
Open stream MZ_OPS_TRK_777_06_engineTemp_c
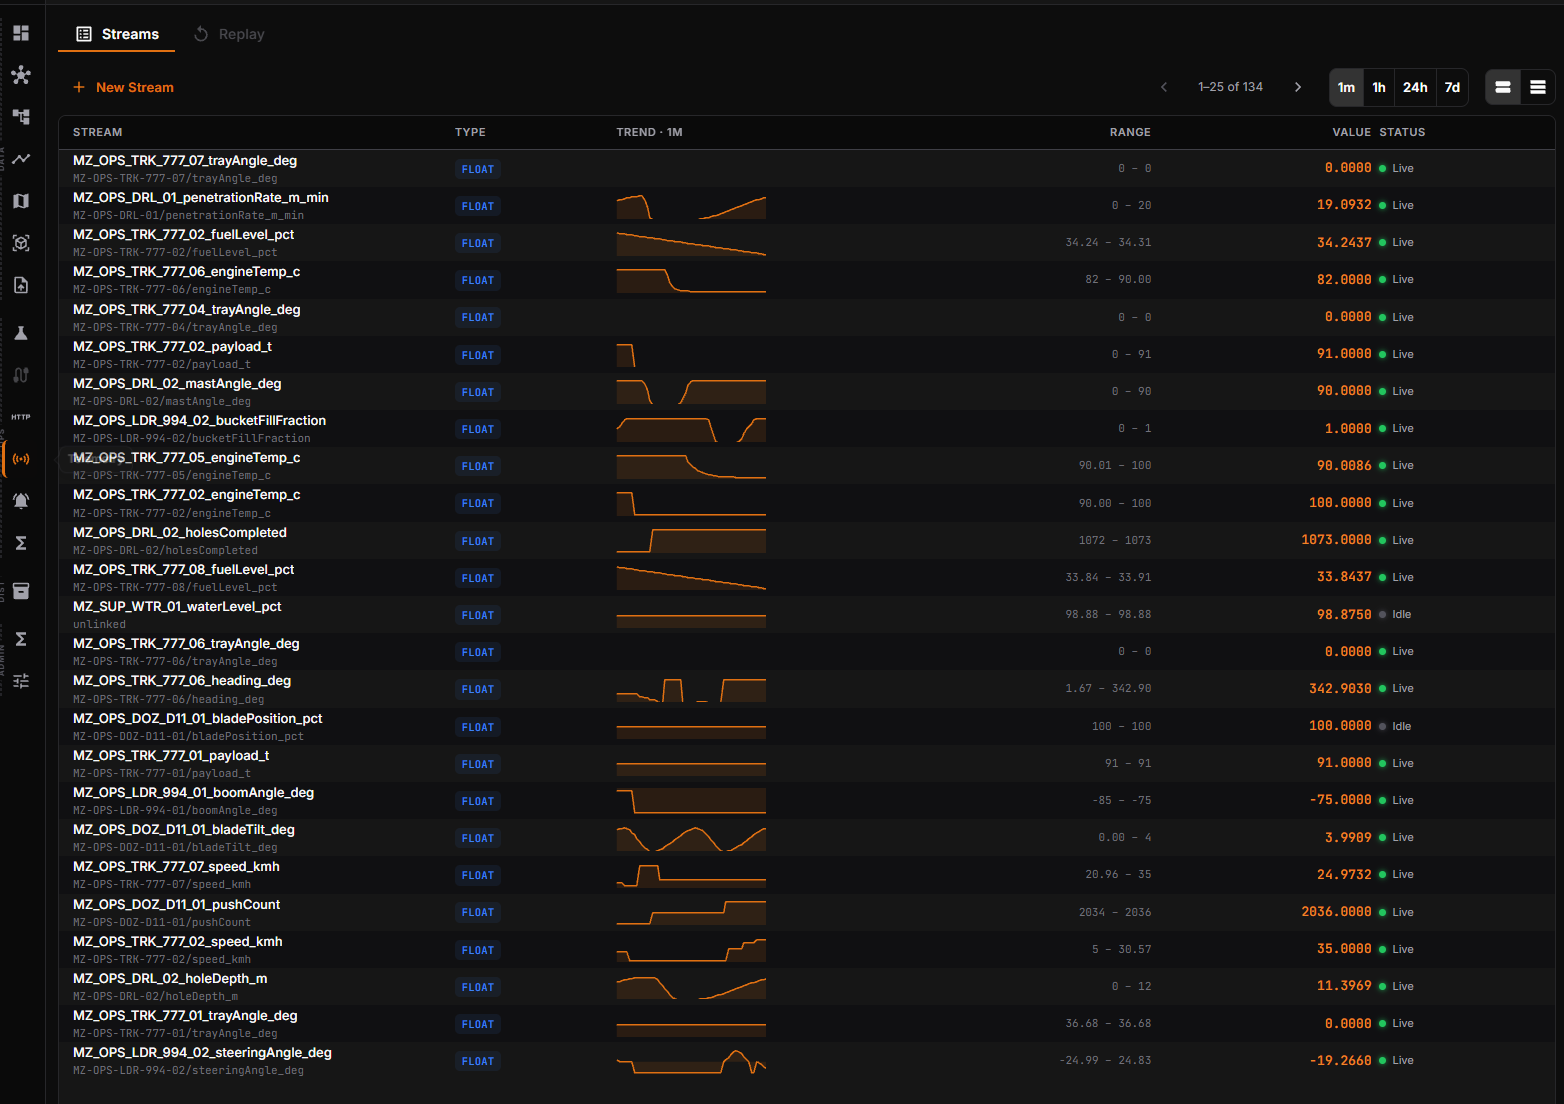(187, 271)
